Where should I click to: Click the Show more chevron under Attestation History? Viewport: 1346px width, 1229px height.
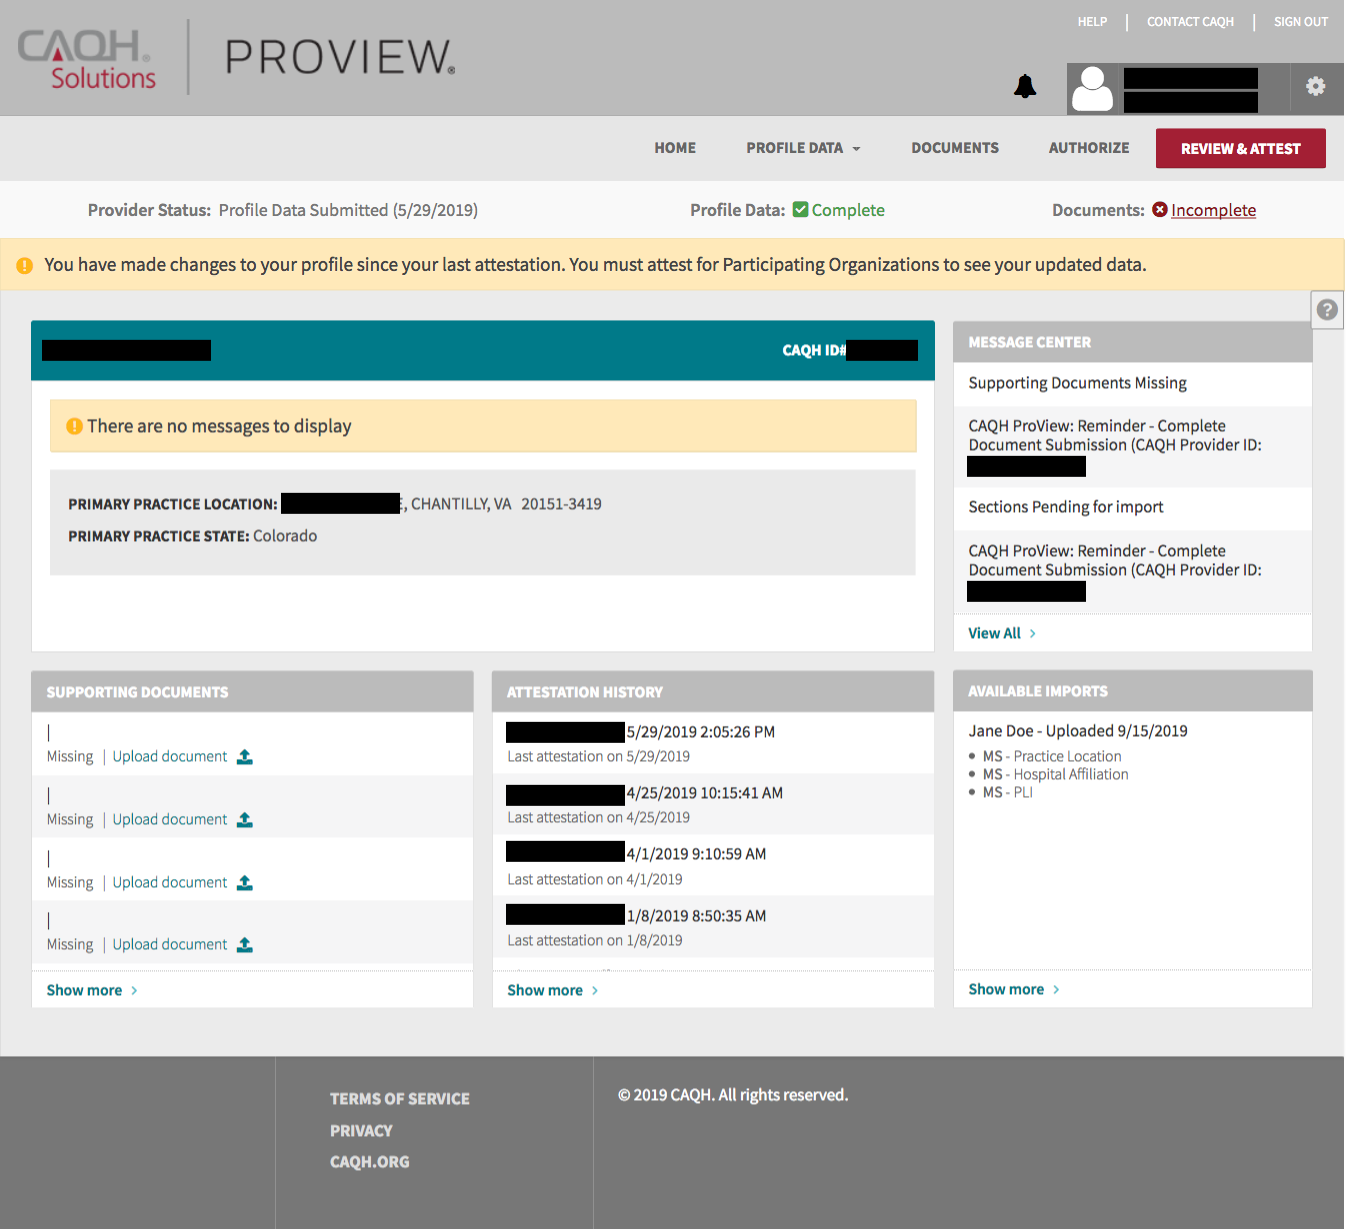tap(595, 991)
